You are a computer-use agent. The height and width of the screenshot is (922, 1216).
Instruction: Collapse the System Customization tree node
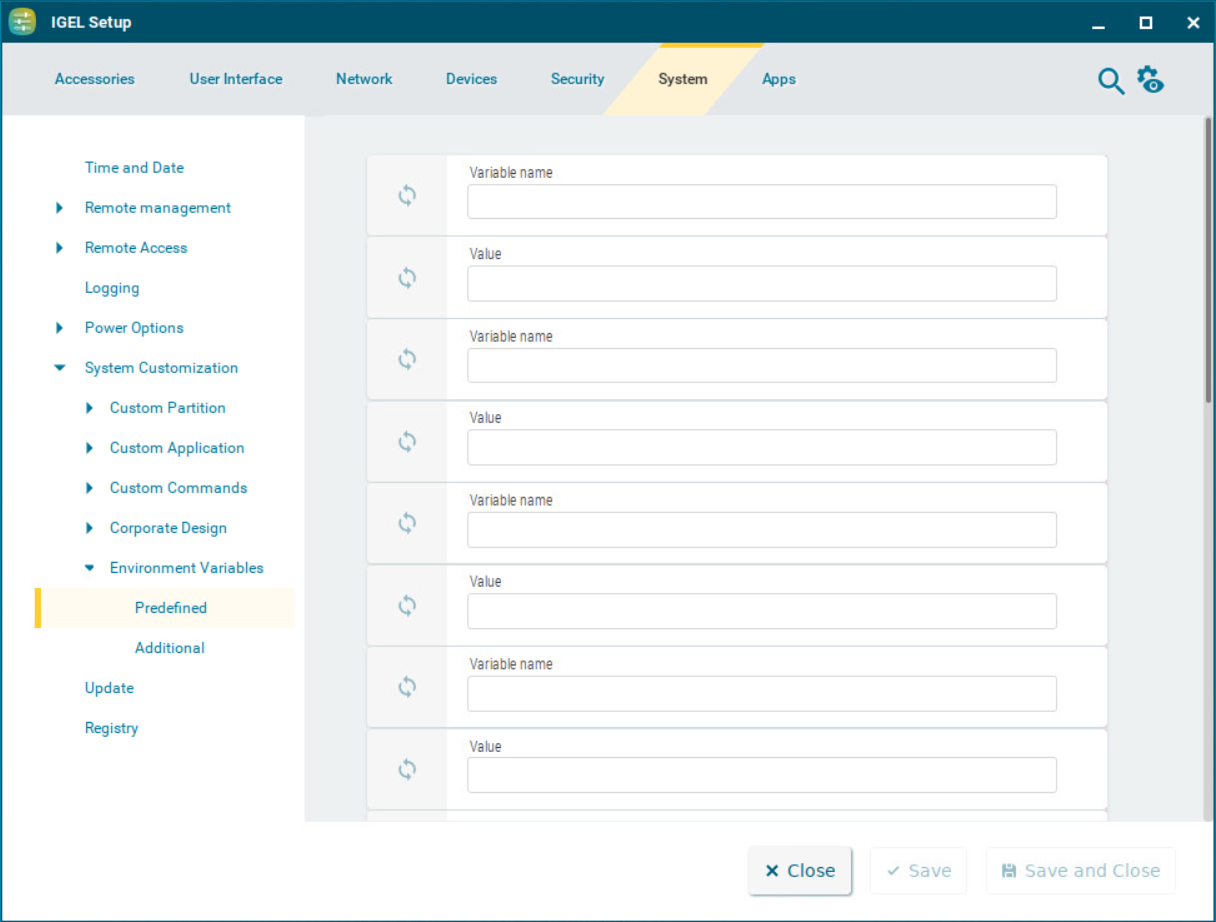tap(60, 368)
